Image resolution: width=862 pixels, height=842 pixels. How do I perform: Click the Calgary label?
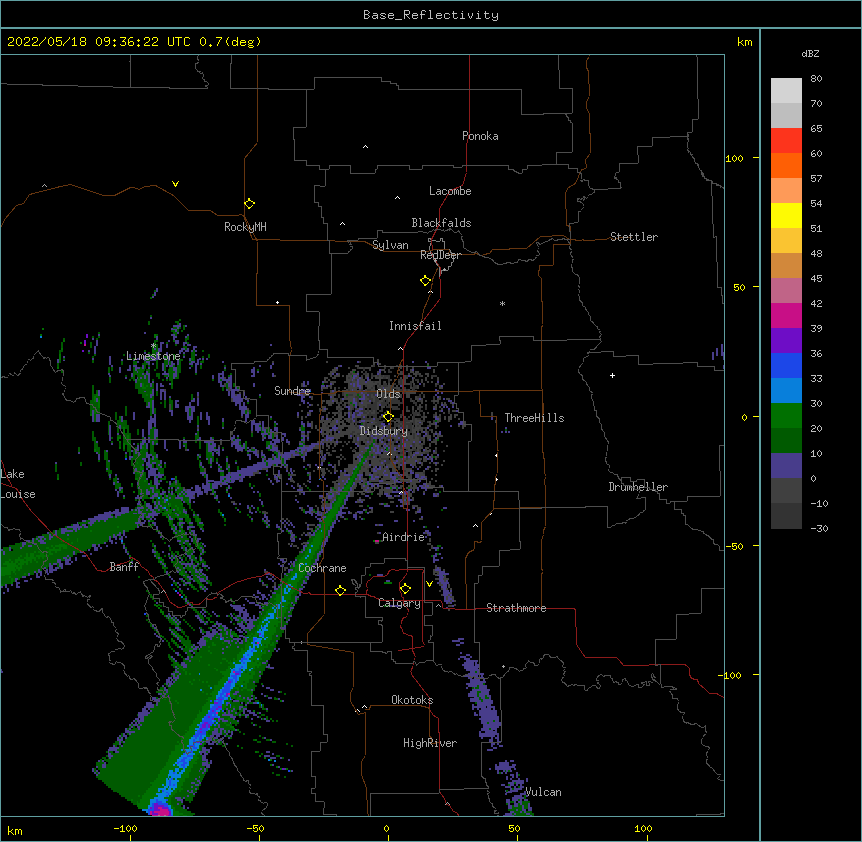click(399, 603)
